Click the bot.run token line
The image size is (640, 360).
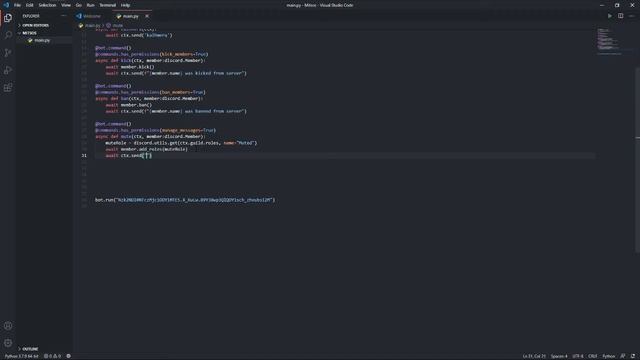(x=185, y=200)
